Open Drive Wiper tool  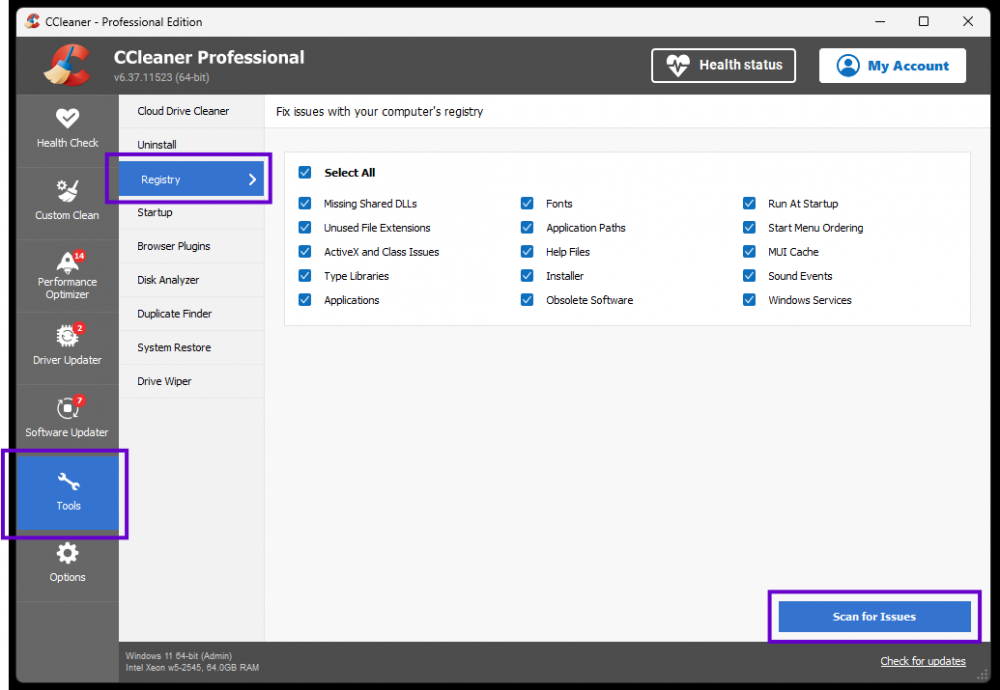click(191, 381)
